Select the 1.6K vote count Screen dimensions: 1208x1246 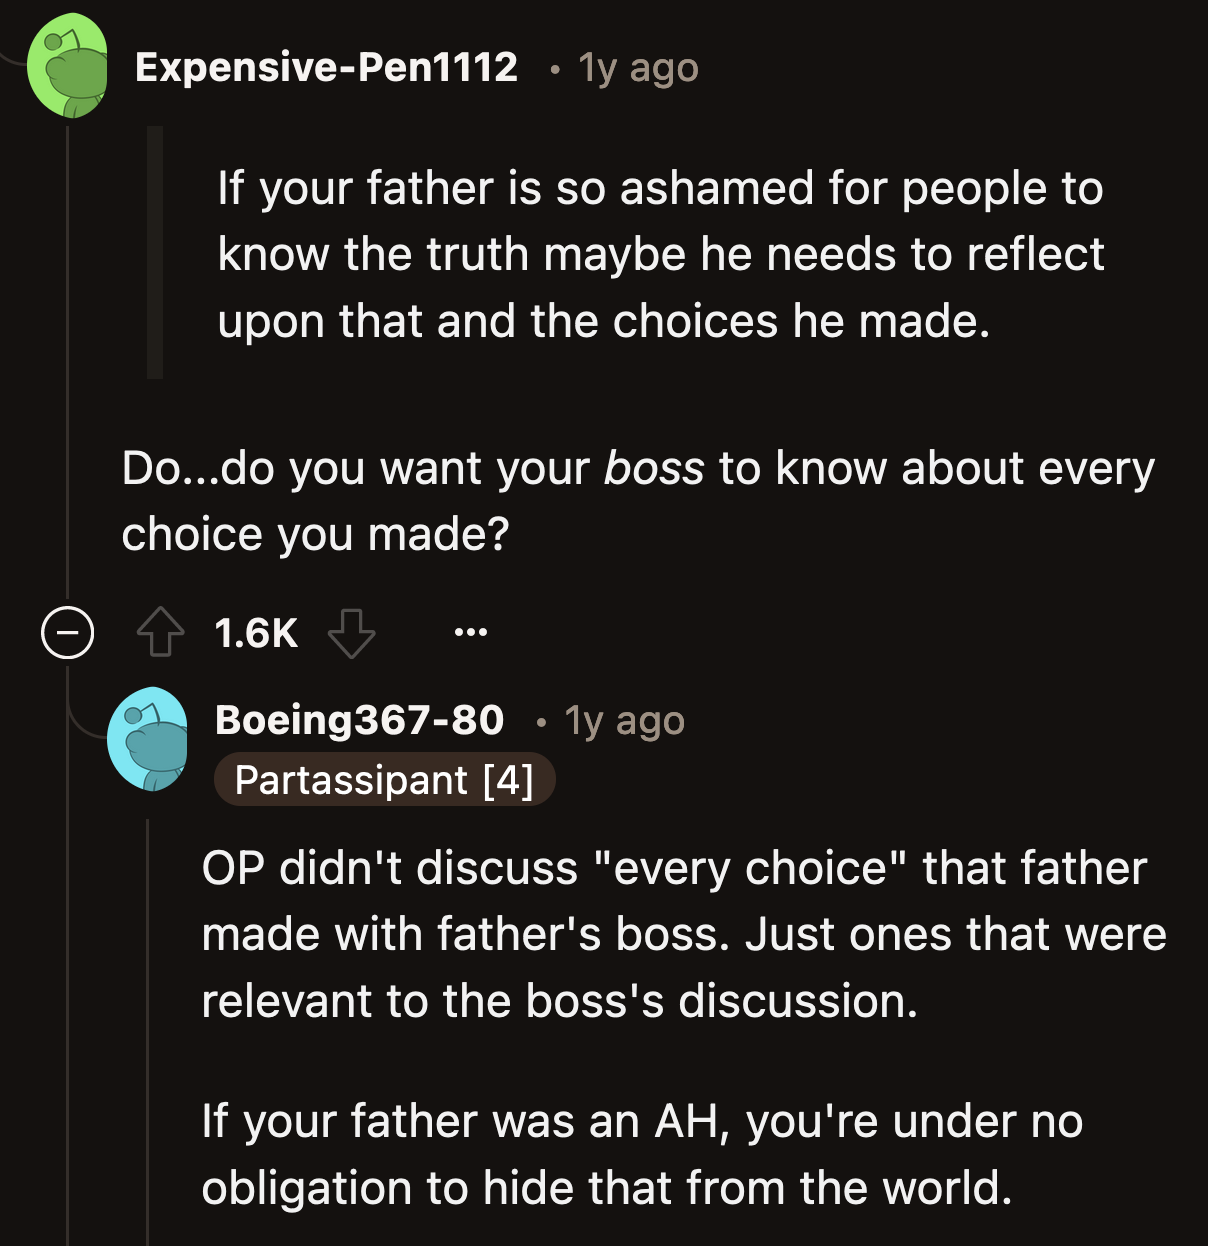pyautogui.click(x=256, y=631)
